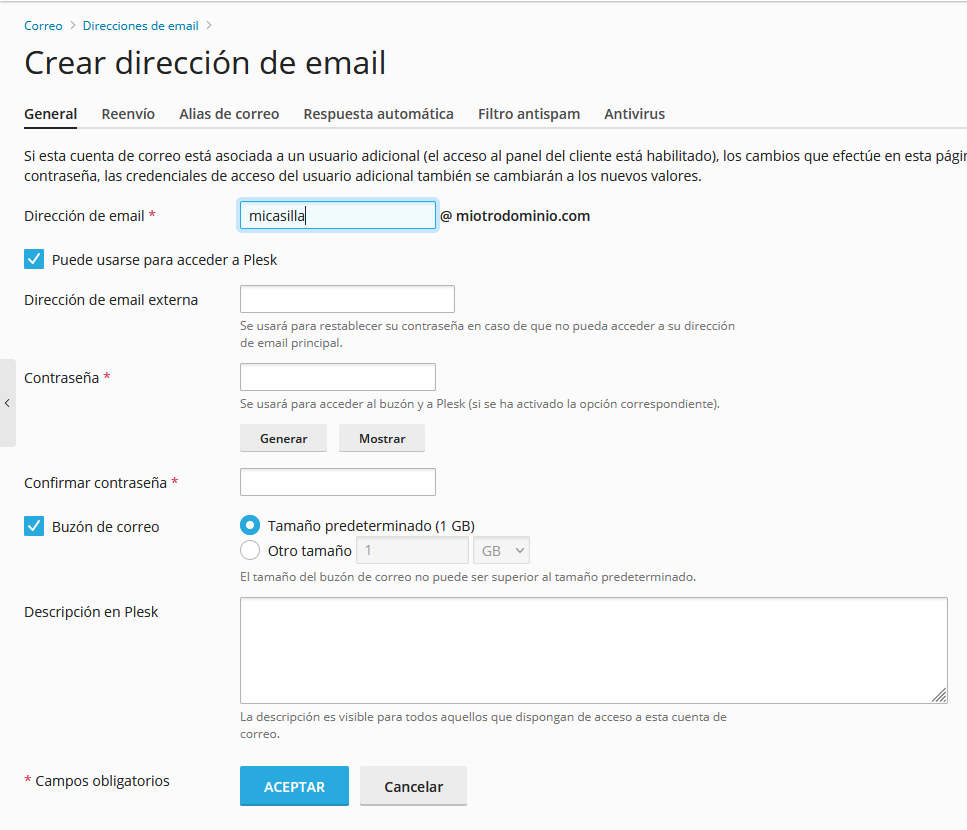Choose the Otro tamaño radio option
Image resolution: width=967 pixels, height=830 pixels.
(250, 550)
